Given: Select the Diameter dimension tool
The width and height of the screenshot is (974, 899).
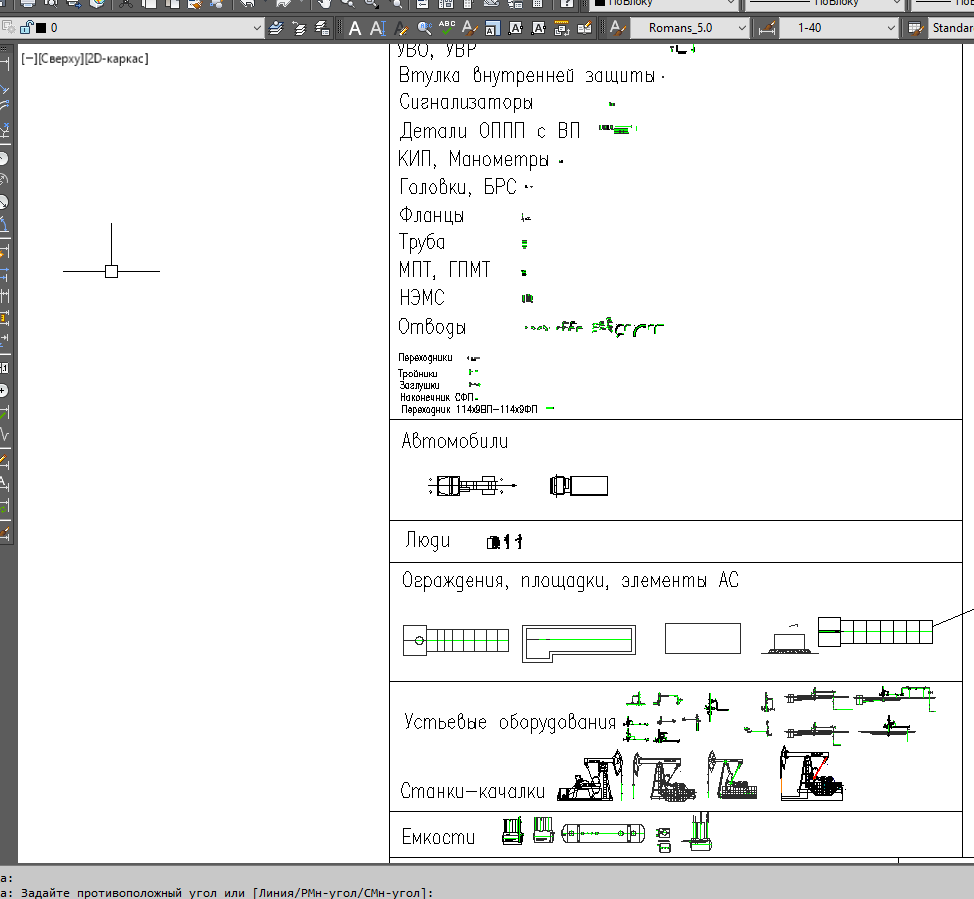Looking at the screenshot, I should 4,202.
